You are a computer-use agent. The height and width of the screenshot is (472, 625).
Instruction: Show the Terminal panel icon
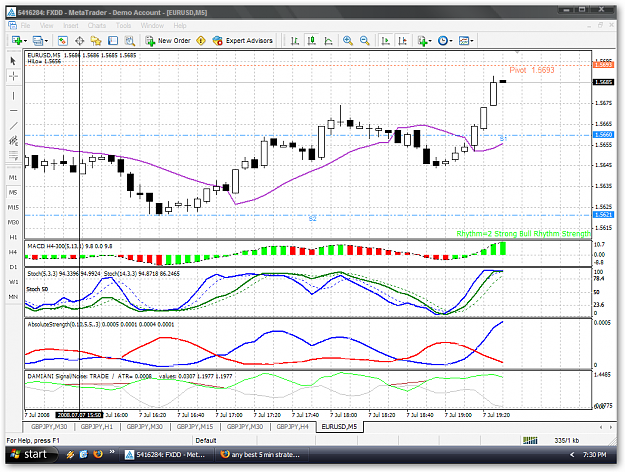113,41
